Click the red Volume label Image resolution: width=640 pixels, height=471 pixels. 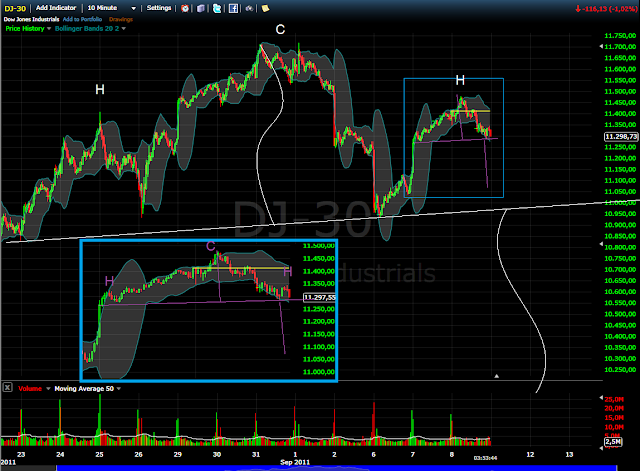pyautogui.click(x=30, y=389)
